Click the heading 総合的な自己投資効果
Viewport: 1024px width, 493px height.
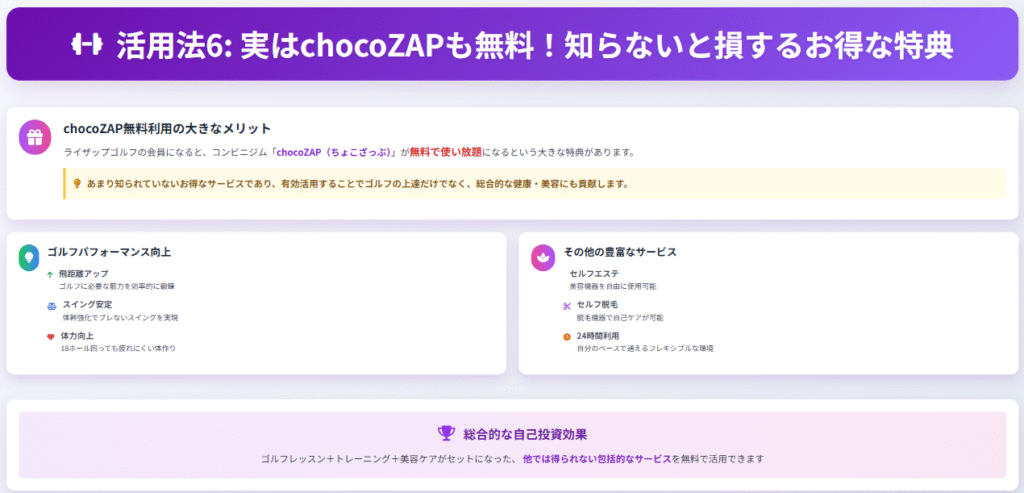(x=525, y=433)
